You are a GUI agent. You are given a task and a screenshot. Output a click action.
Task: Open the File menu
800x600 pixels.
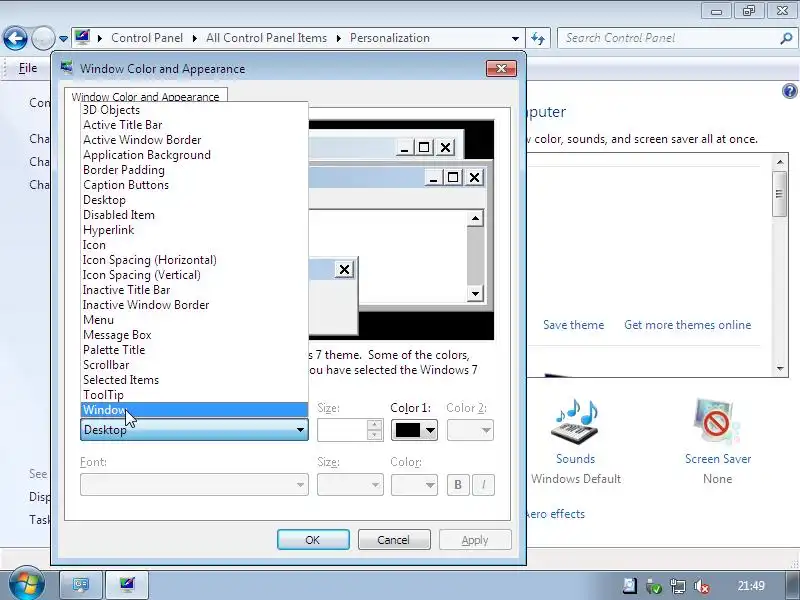[28, 68]
